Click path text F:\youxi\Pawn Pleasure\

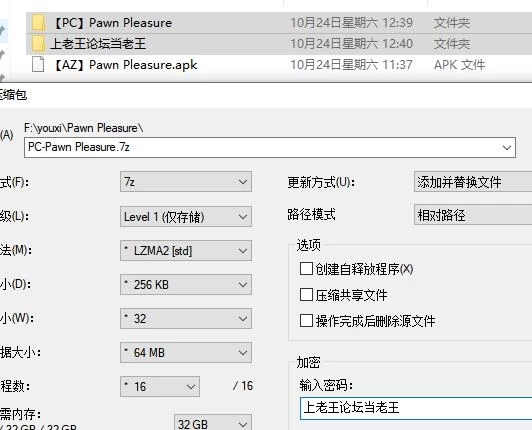tap(84, 128)
